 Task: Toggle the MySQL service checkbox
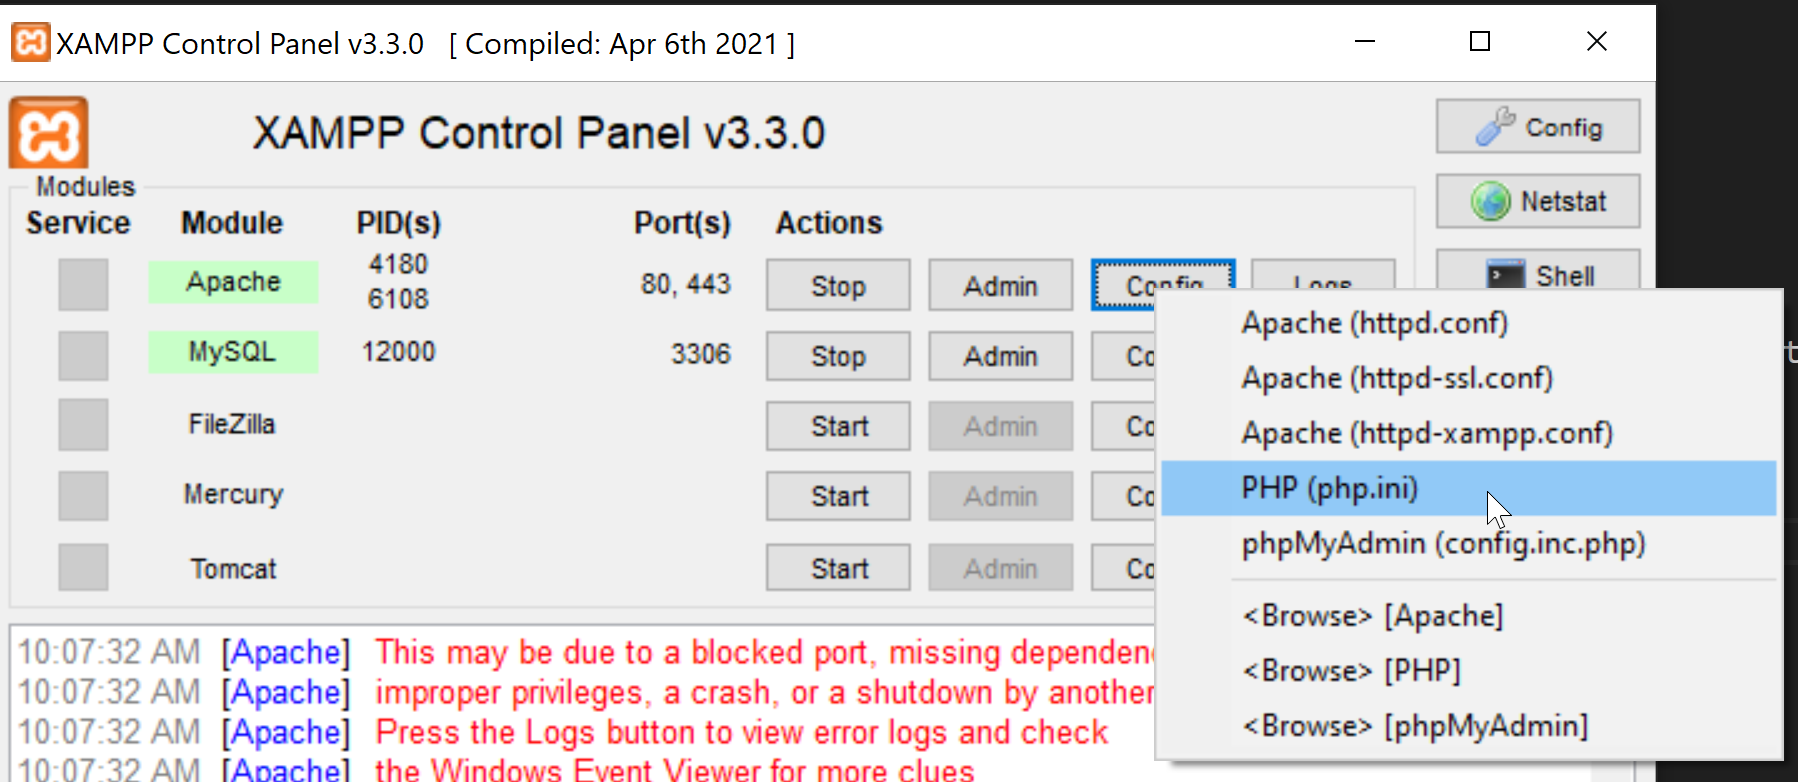(x=83, y=355)
